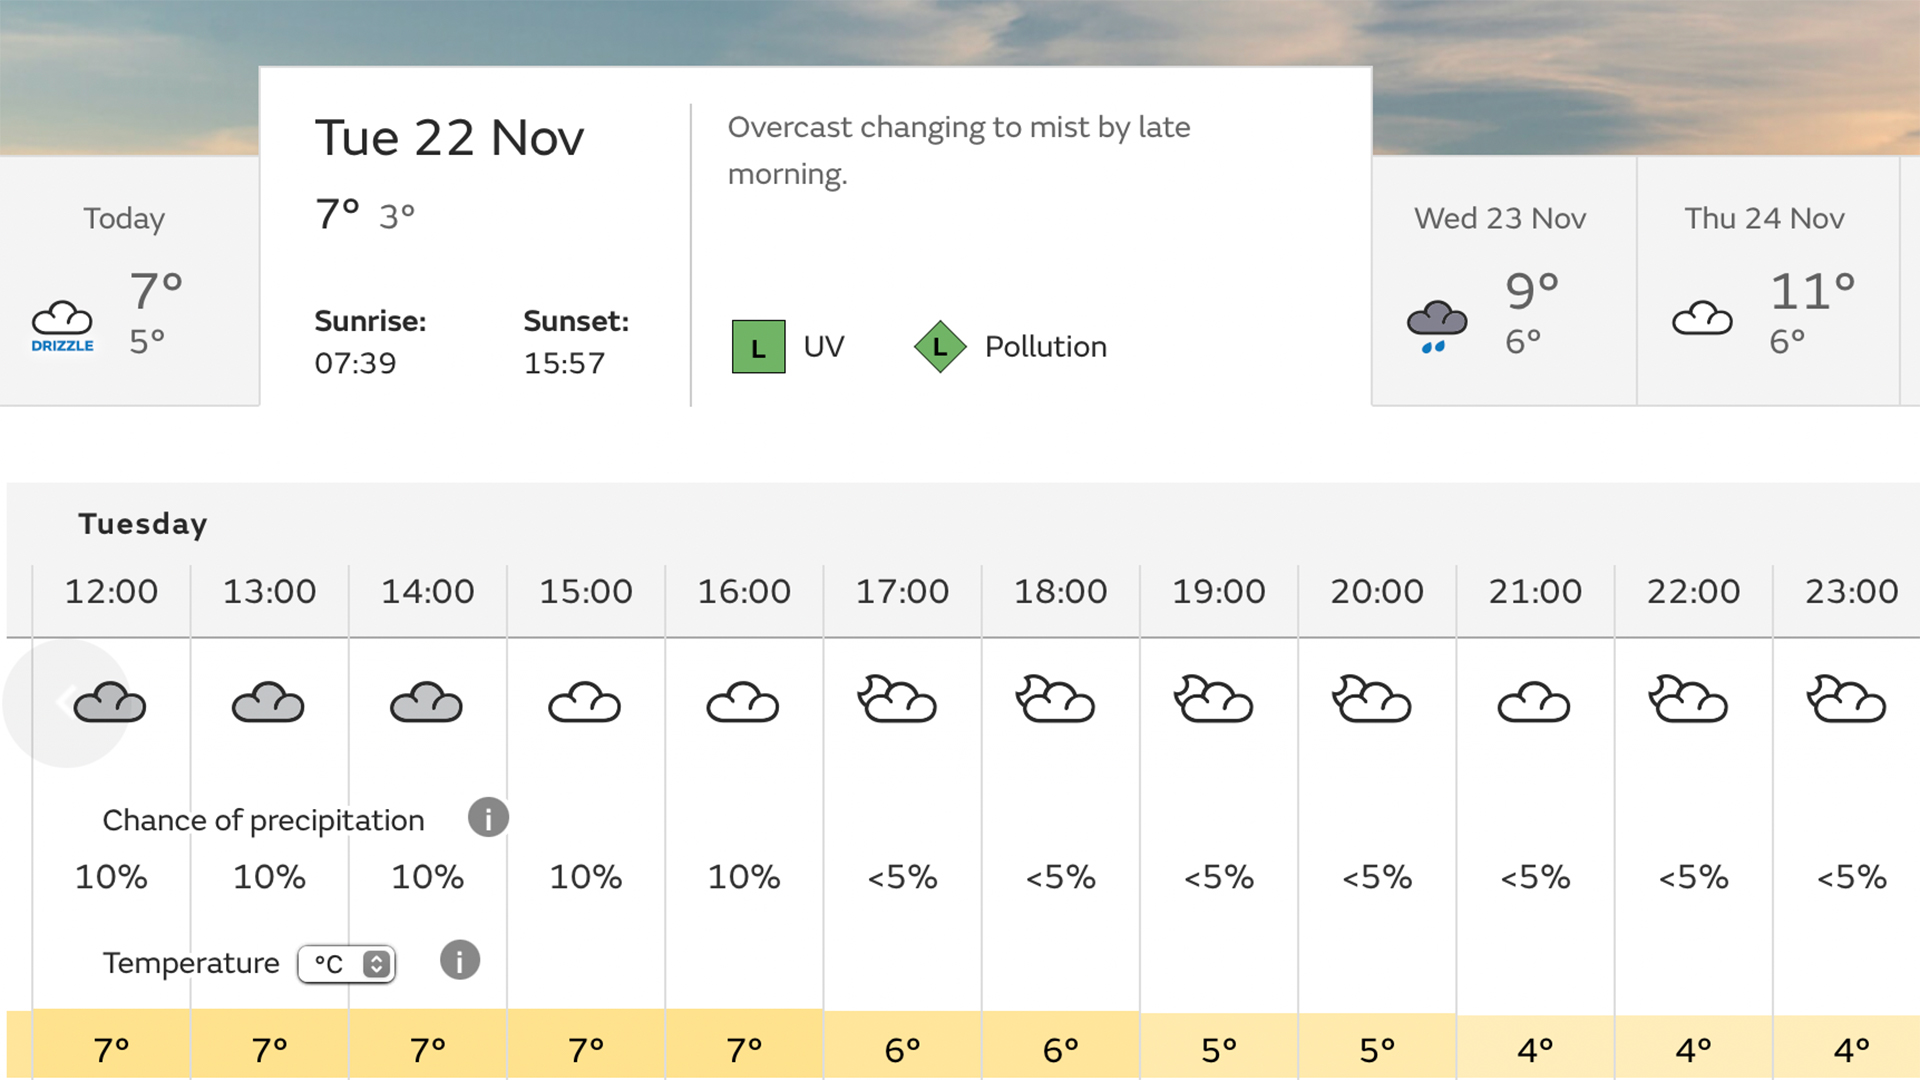Select the Thu 24 Nov forecast tab
1920x1080 pixels.
[x=1768, y=281]
